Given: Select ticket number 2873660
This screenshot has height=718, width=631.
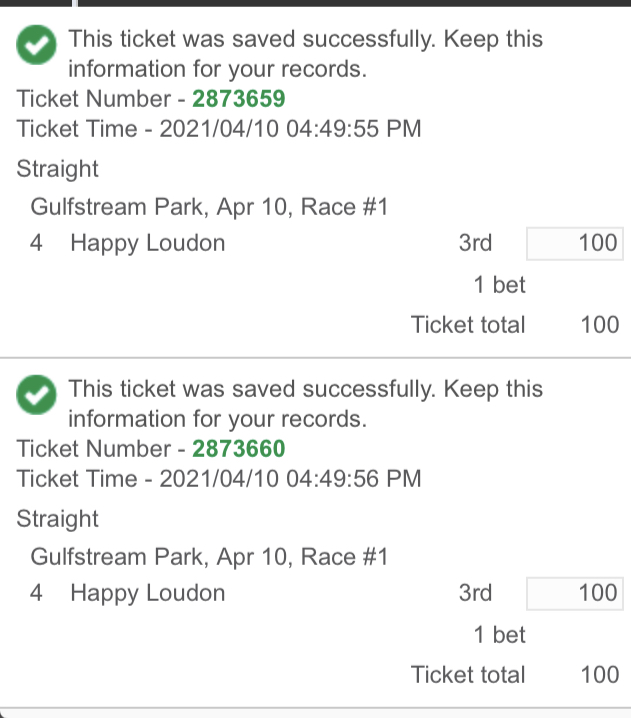Looking at the screenshot, I should click(x=239, y=448).
